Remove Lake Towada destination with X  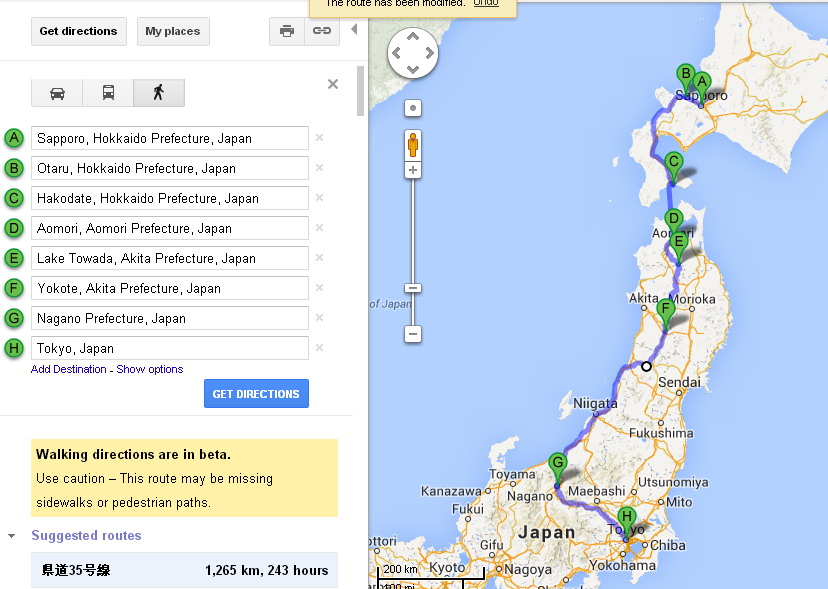319,258
